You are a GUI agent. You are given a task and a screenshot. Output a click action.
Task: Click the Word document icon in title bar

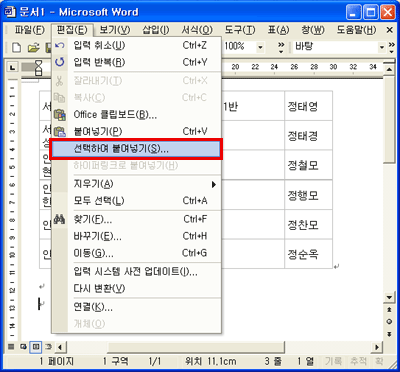(11, 12)
